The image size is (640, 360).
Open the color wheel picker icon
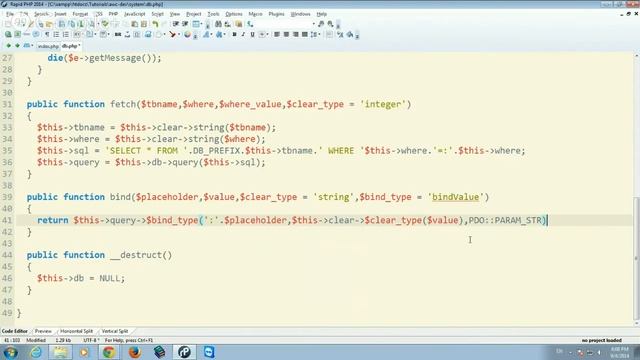pos(187,35)
